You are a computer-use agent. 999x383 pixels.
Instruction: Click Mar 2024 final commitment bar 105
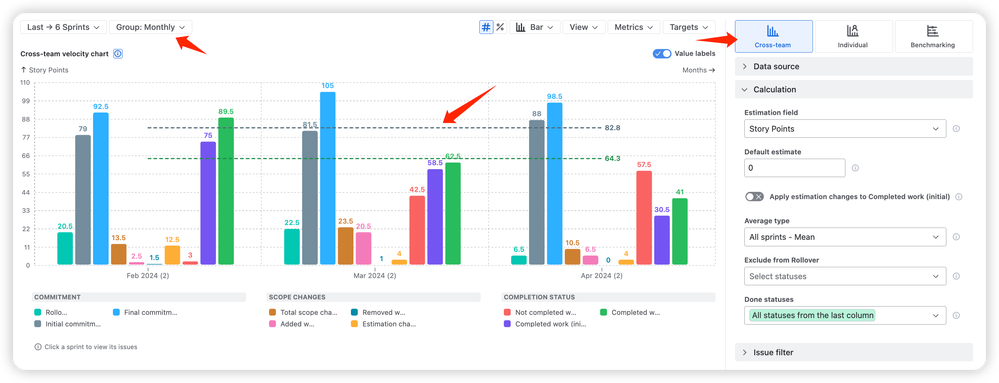point(327,178)
